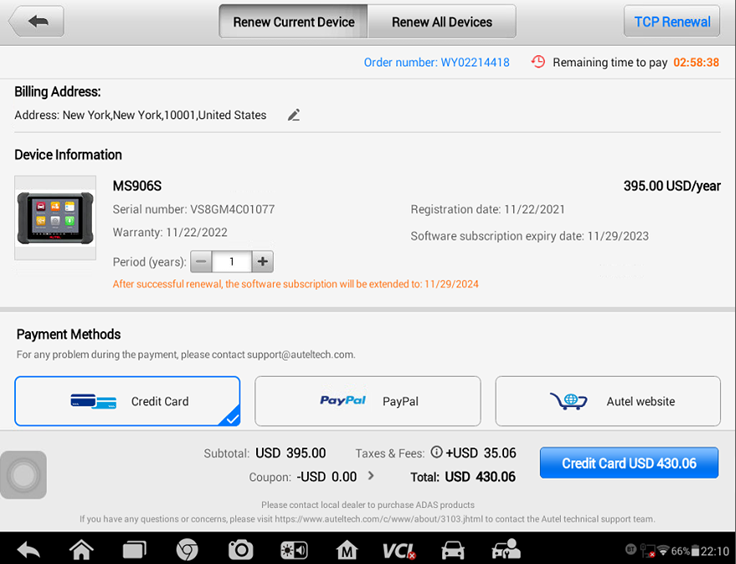Switch to Renew All Devices tab

[442, 22]
